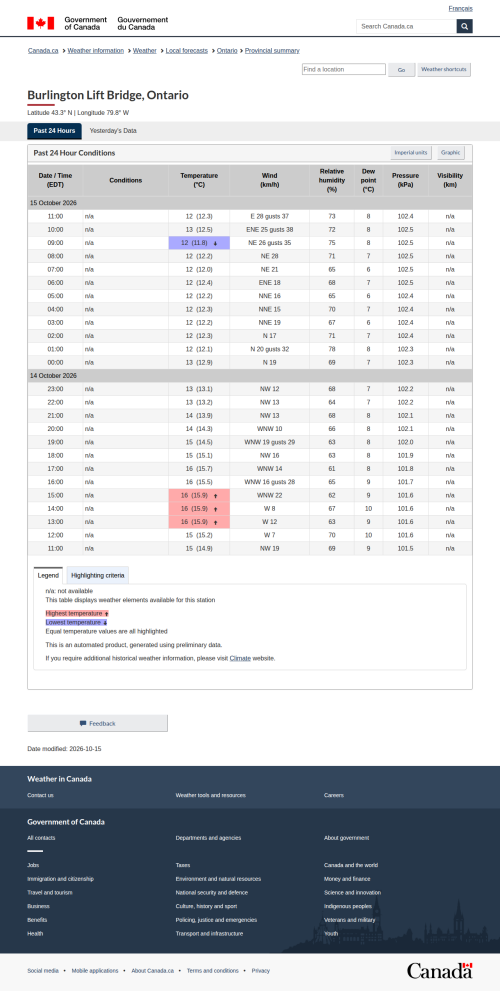Open About government link

coord(346,838)
